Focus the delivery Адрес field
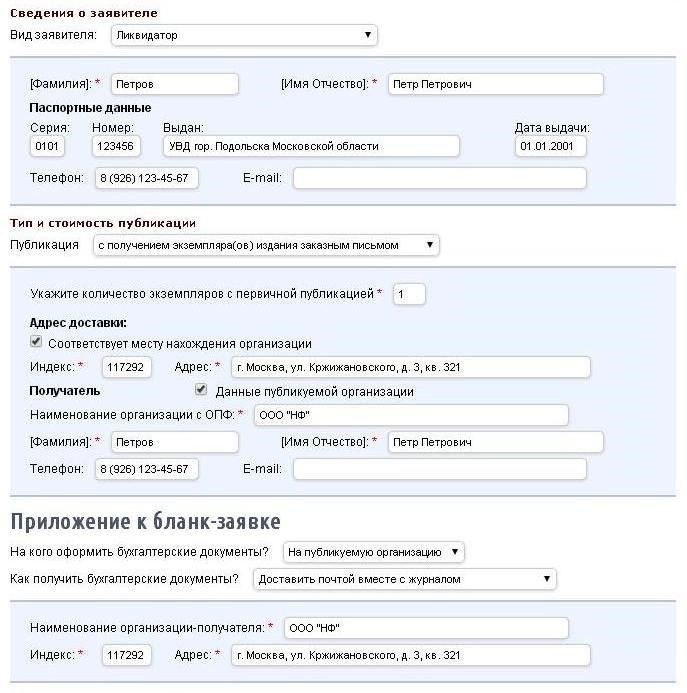 pyautogui.click(x=410, y=367)
